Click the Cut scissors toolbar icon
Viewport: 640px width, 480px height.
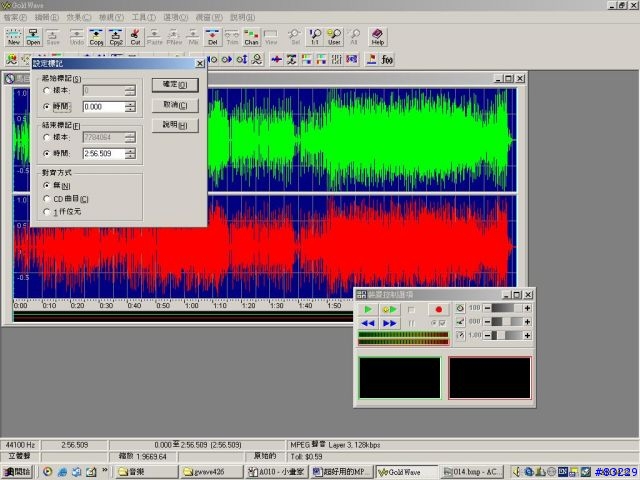136,37
